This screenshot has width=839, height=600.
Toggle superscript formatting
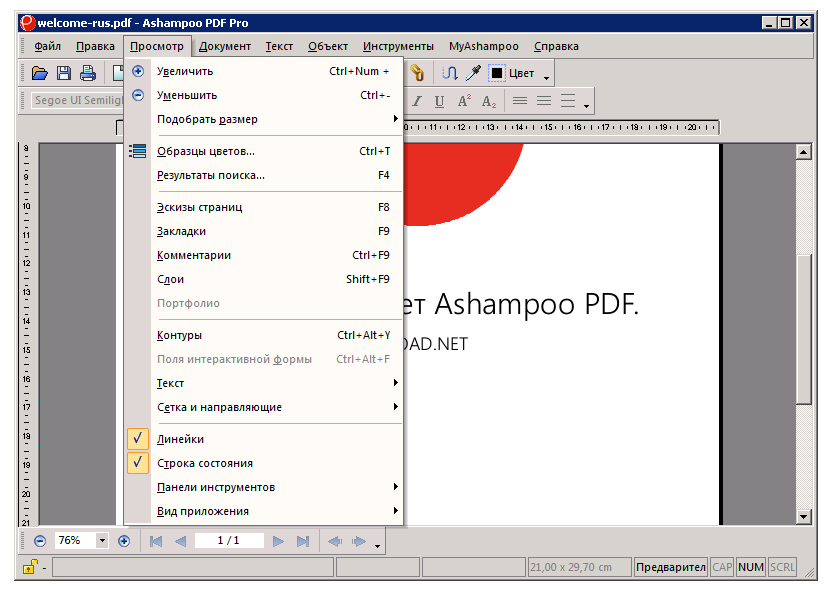coord(465,100)
